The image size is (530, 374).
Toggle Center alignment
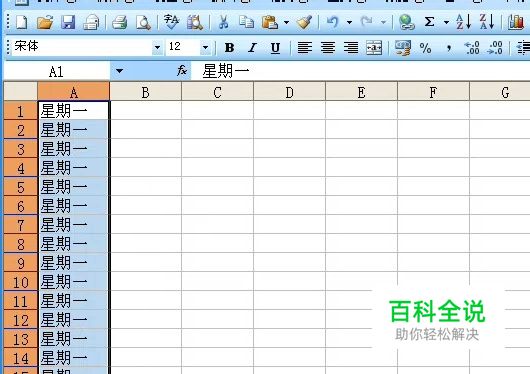pos(328,48)
